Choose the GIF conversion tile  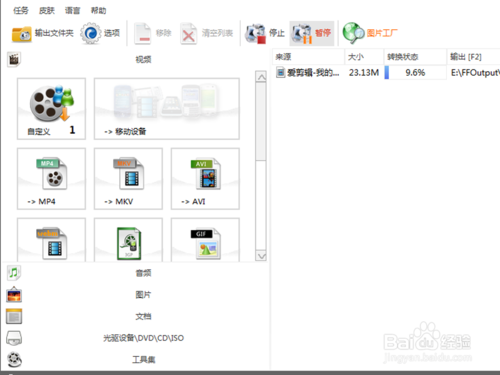pyautogui.click(x=205, y=240)
